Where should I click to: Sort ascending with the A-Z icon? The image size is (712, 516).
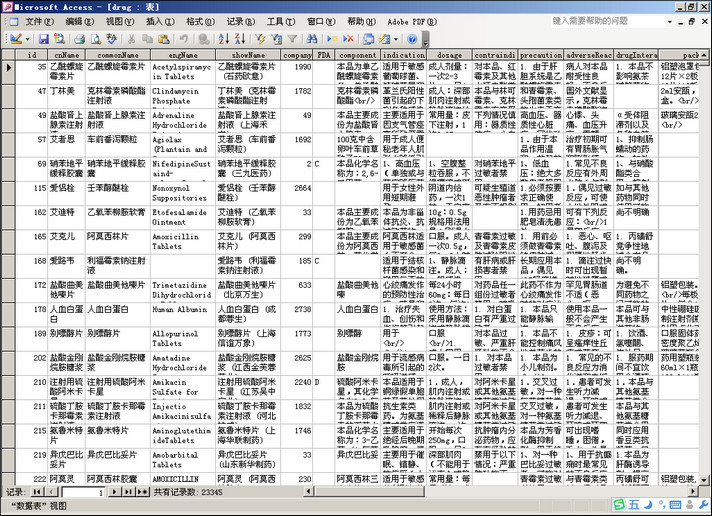[x=224, y=39]
